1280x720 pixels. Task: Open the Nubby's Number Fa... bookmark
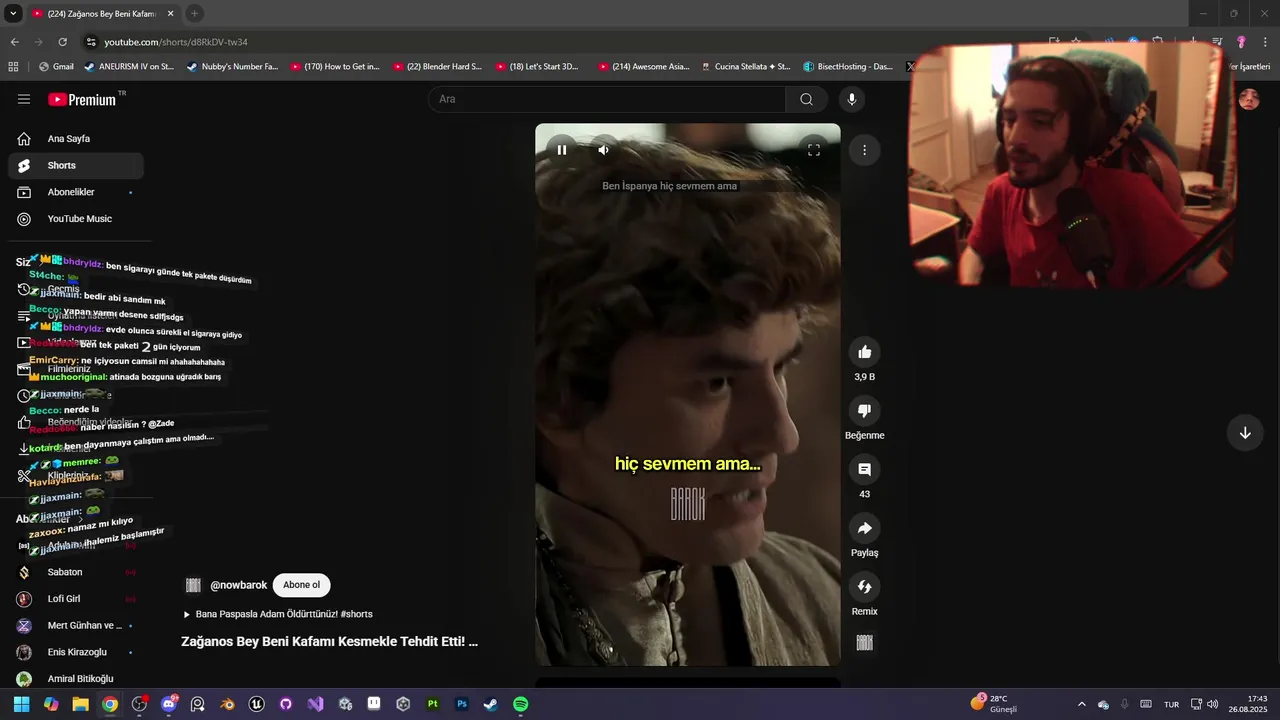(x=232, y=67)
